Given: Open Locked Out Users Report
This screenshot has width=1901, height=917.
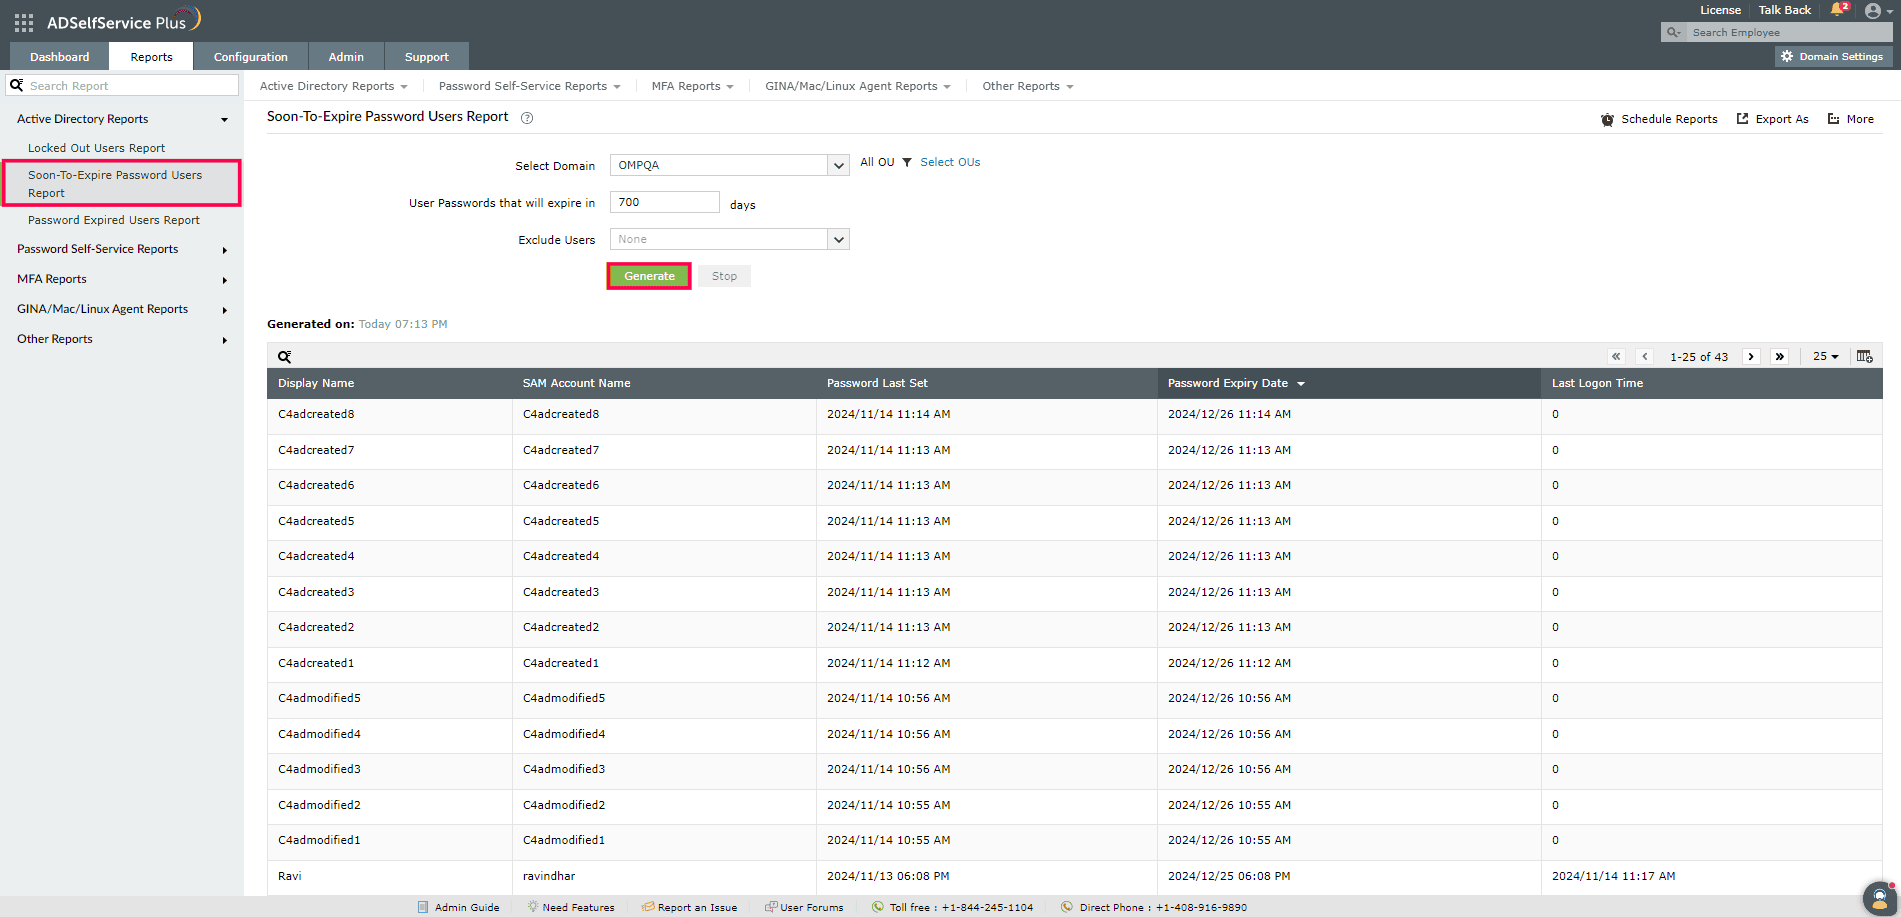Looking at the screenshot, I should pos(96,148).
